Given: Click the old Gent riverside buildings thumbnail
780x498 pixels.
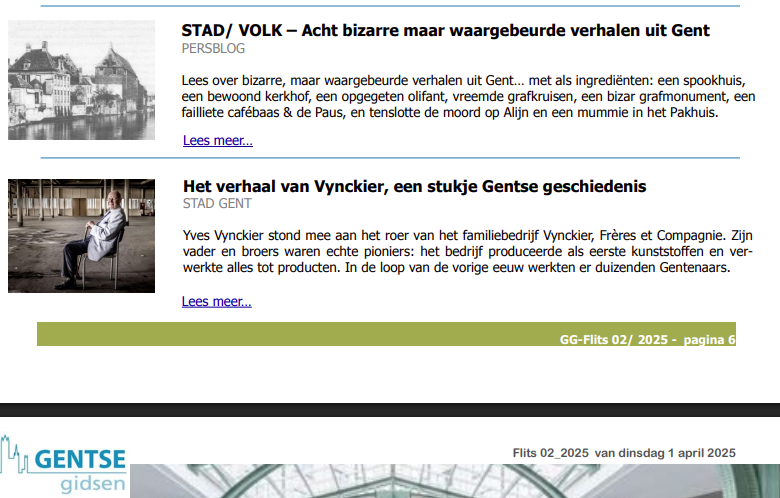Looking at the screenshot, I should tap(81, 80).
